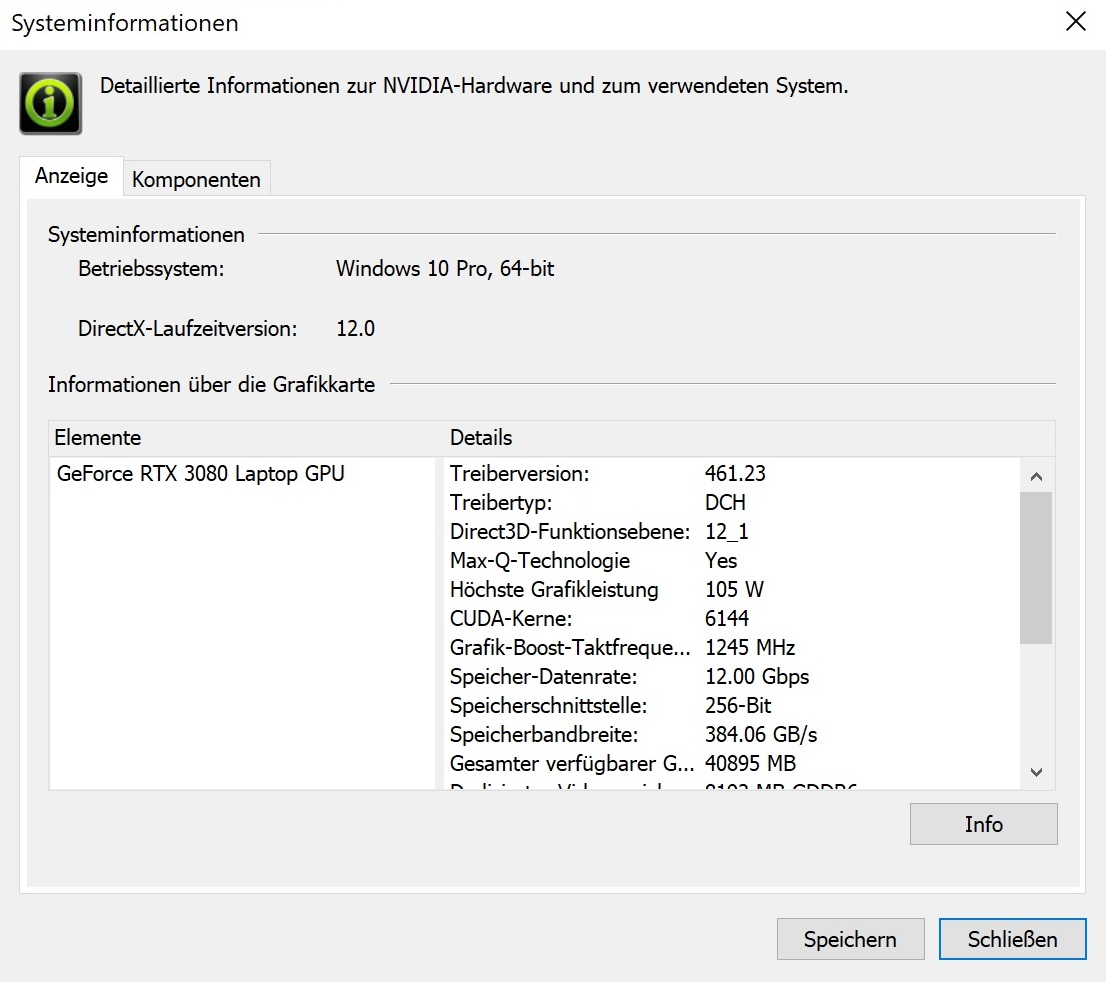Screen dimensions: 1106x982
Task: Click the Details column header
Action: click(x=481, y=438)
